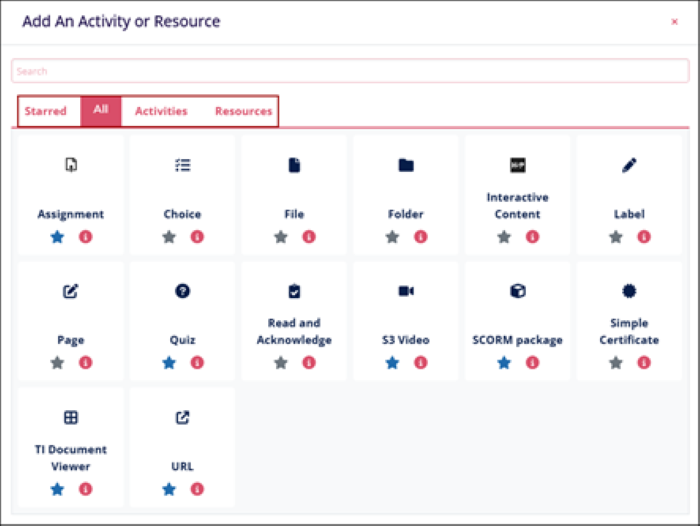Choose the Simple Certificate icon
The width and height of the screenshot is (700, 526).
click(x=629, y=291)
